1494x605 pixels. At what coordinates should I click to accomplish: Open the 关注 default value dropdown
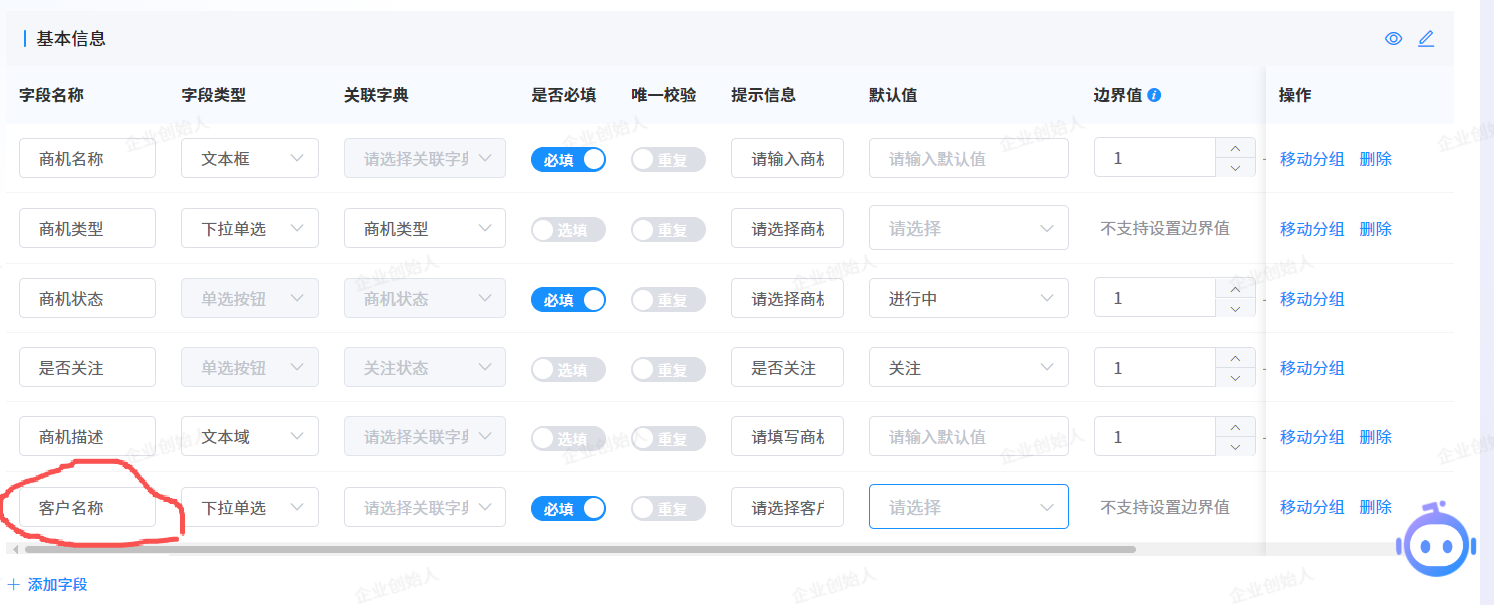click(x=969, y=368)
